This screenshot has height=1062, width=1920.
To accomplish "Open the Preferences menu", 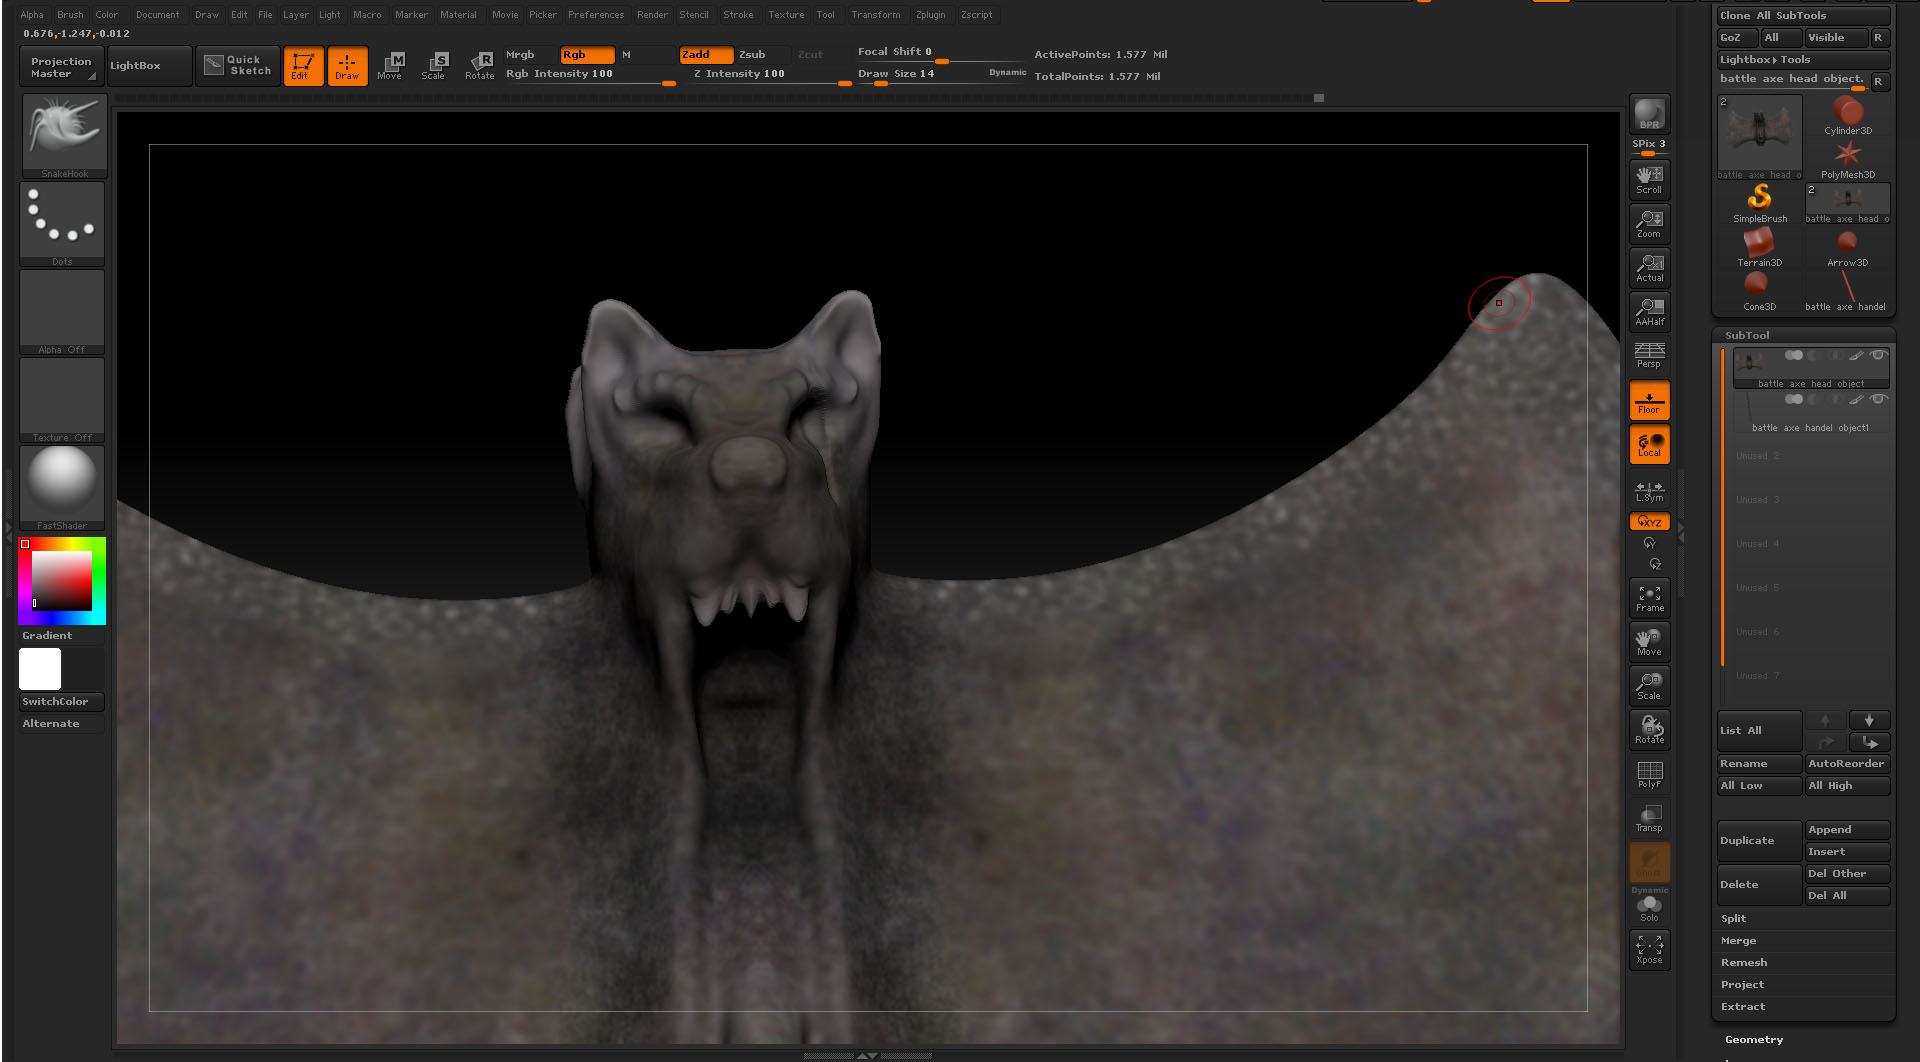I will (596, 15).
